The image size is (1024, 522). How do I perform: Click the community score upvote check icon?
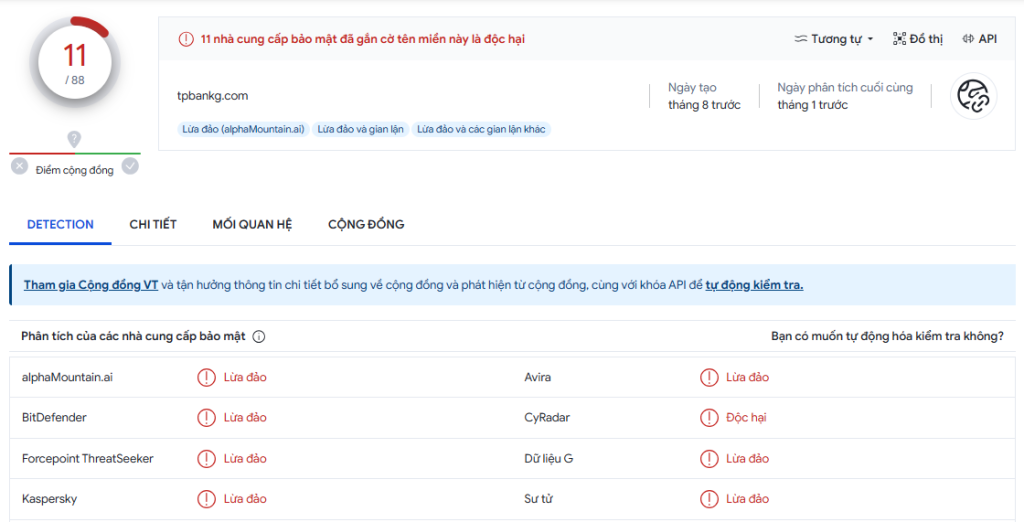click(x=130, y=167)
